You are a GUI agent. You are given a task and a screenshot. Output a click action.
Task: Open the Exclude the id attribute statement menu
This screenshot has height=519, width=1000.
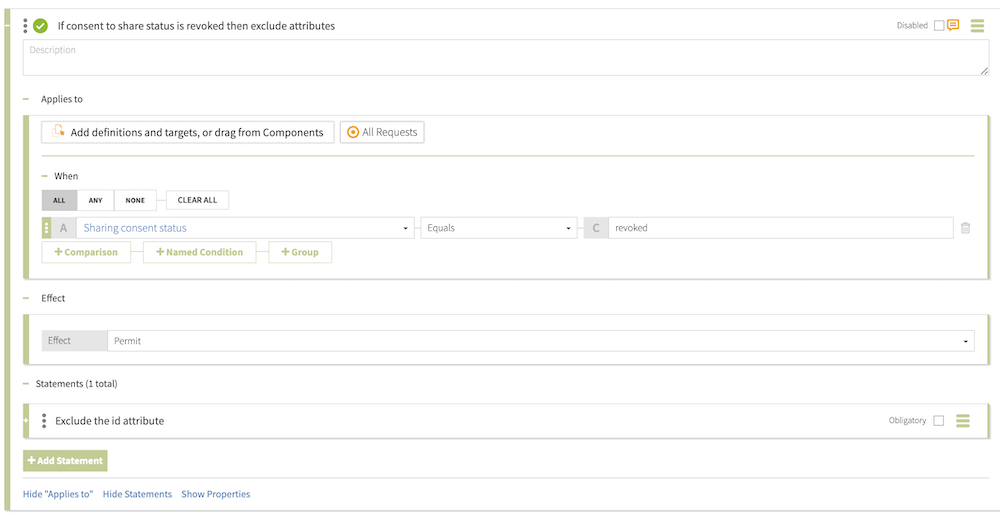tap(962, 421)
